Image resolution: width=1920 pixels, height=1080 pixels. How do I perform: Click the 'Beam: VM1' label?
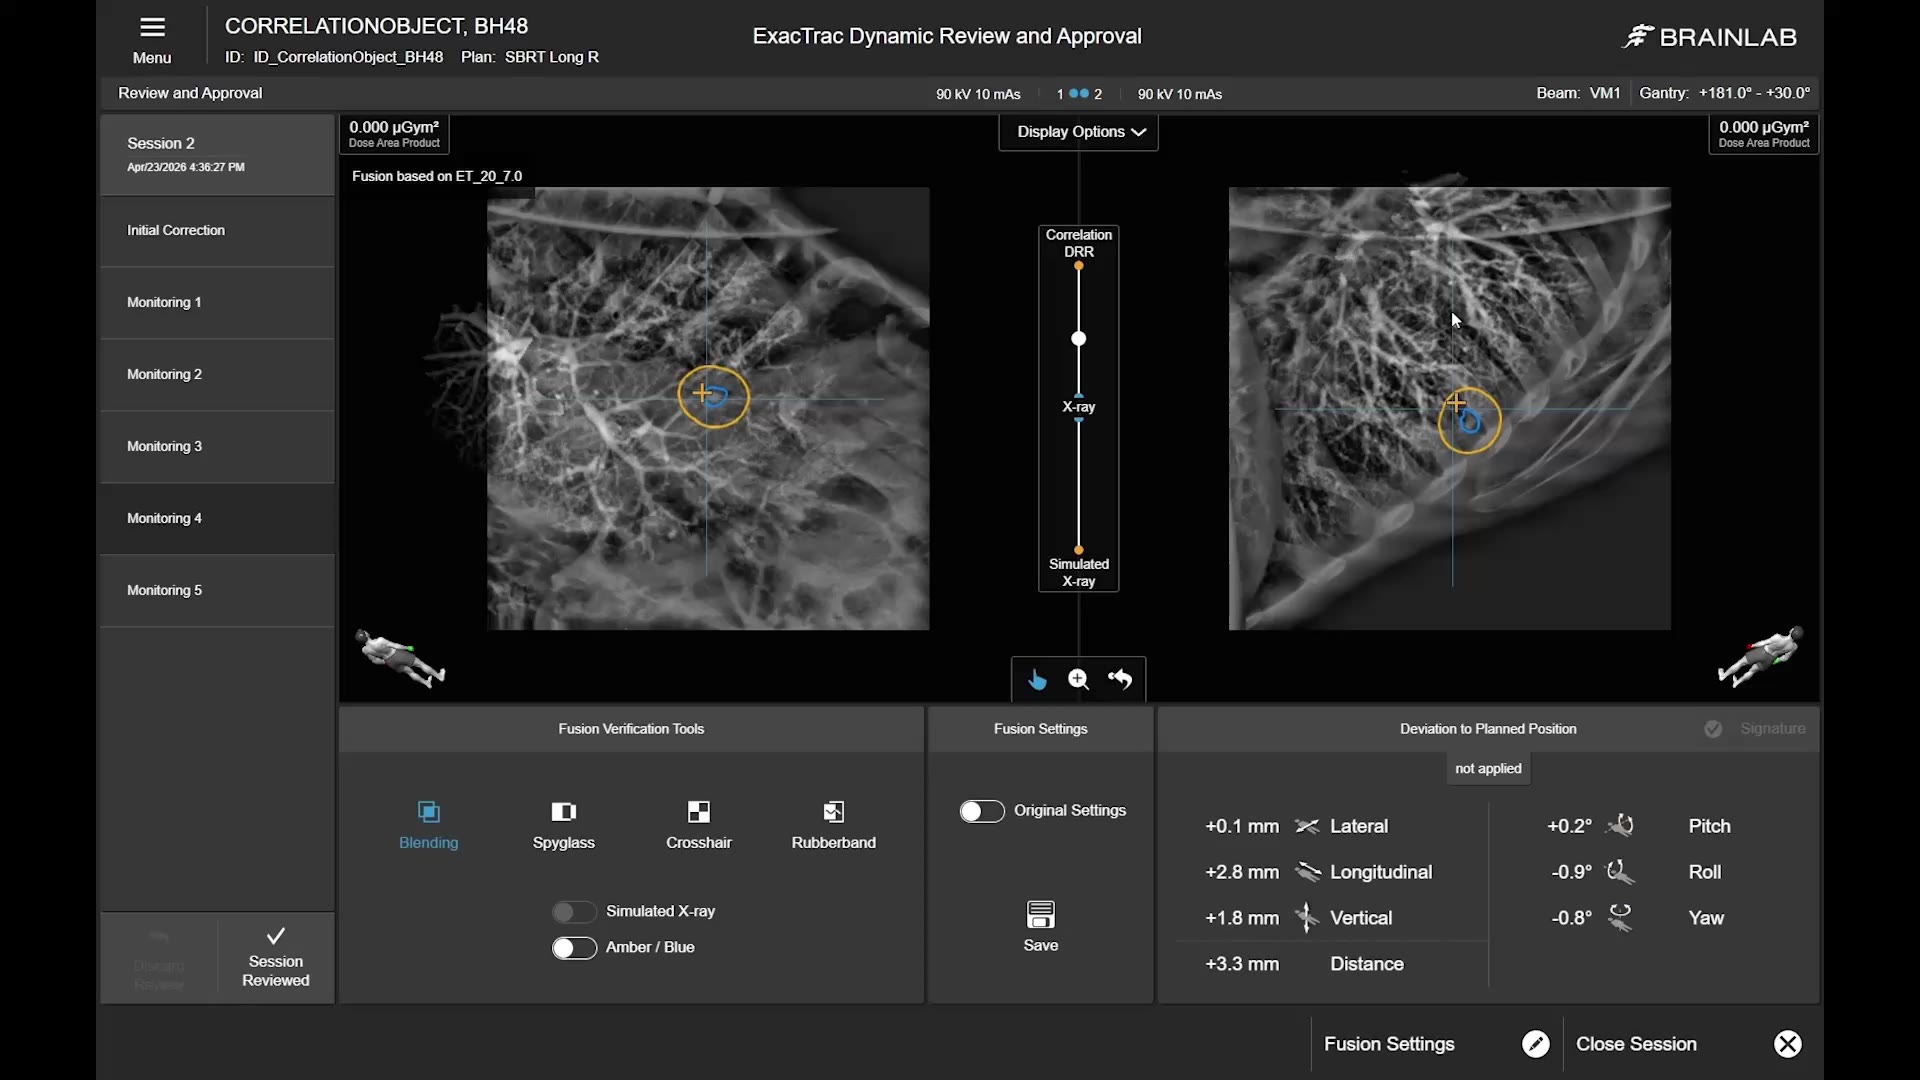point(1578,93)
